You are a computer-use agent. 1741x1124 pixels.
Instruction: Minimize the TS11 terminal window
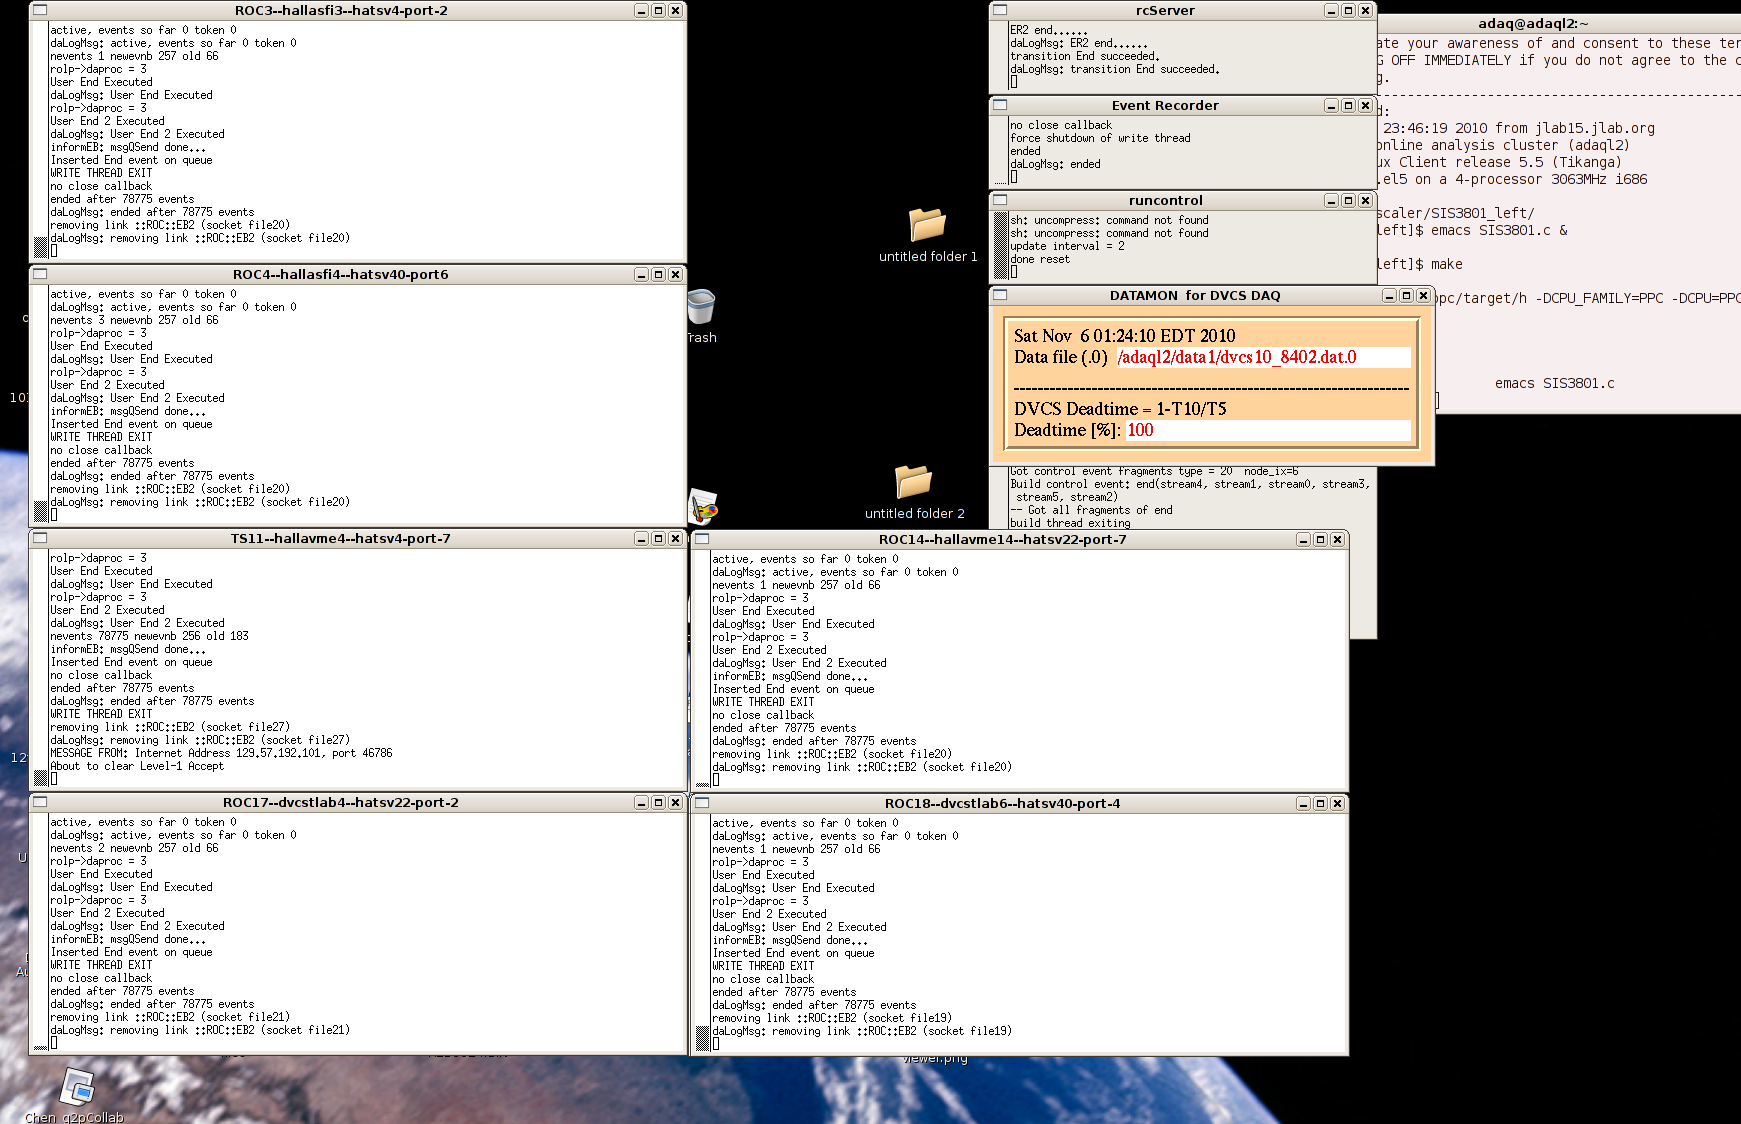641,538
